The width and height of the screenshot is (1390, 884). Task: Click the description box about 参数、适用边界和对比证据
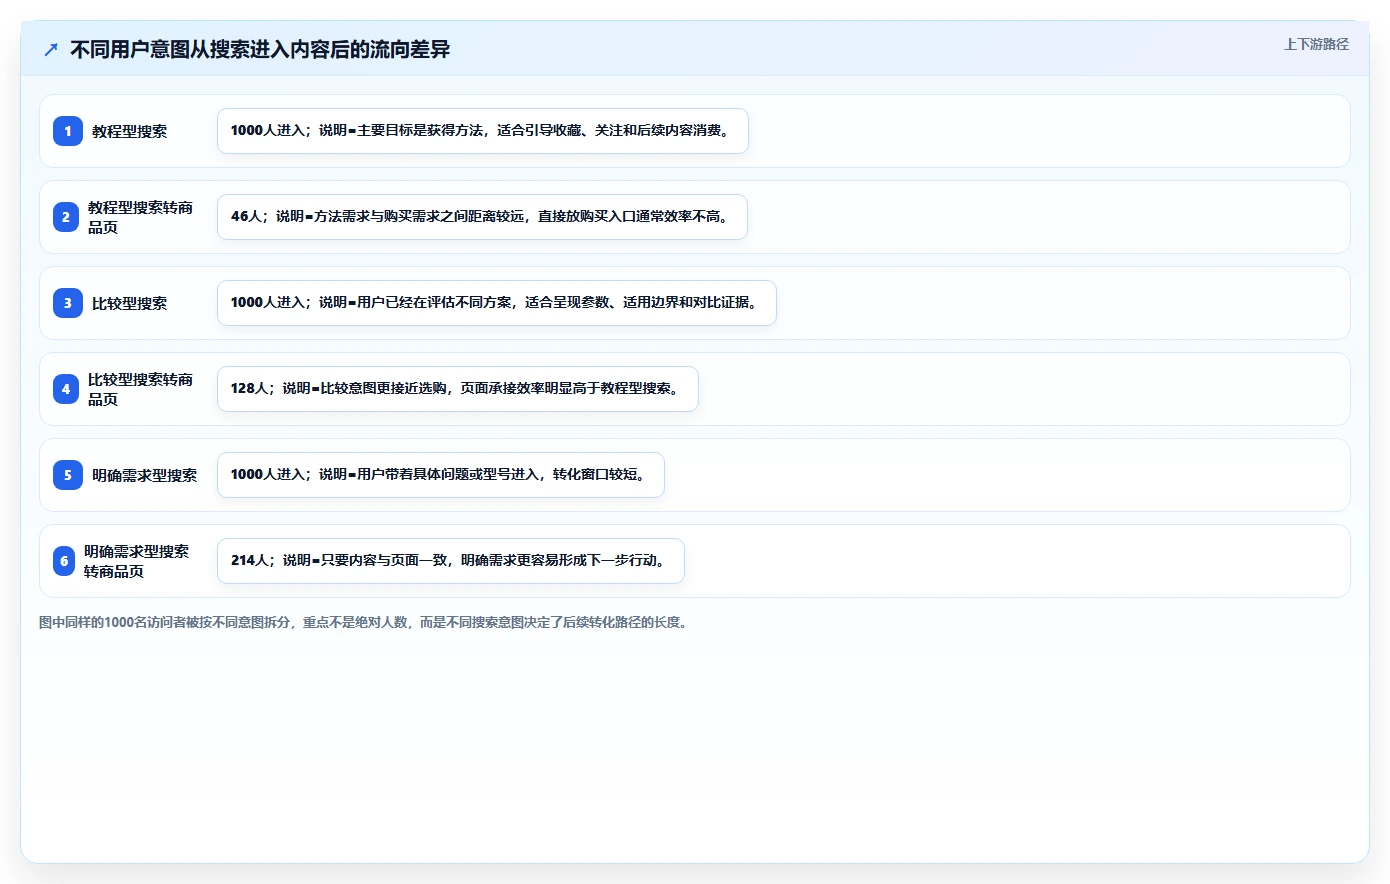[497, 303]
